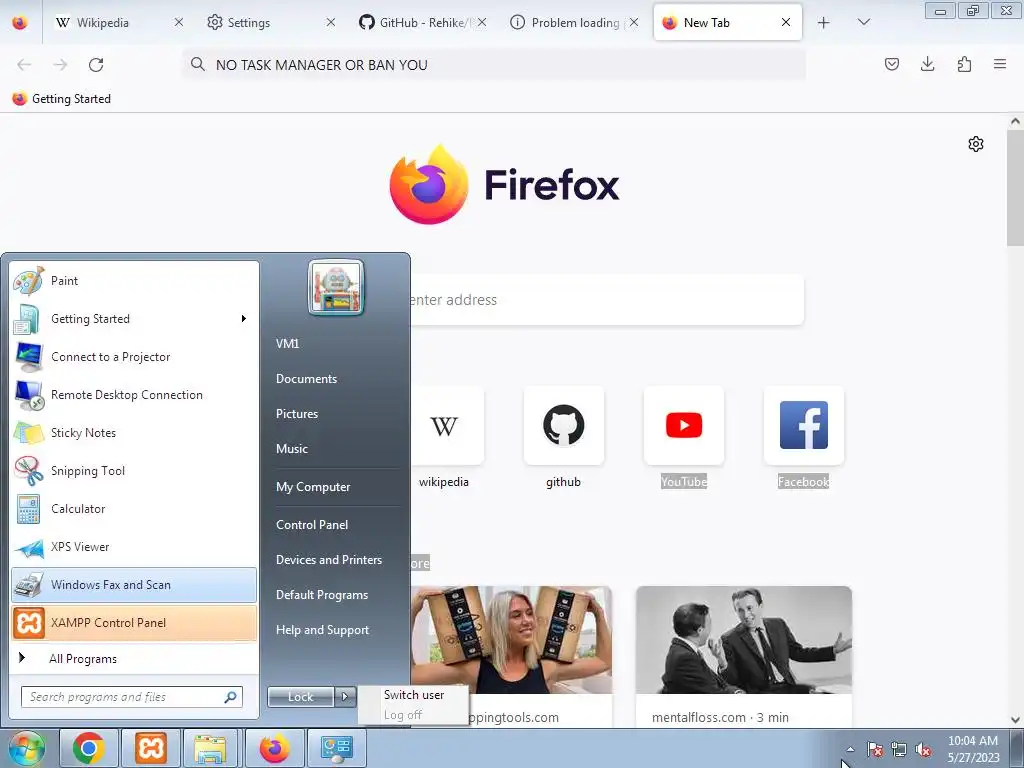Click the page vertical scrollbar thumb
The width and height of the screenshot is (1024, 768).
1015,187
